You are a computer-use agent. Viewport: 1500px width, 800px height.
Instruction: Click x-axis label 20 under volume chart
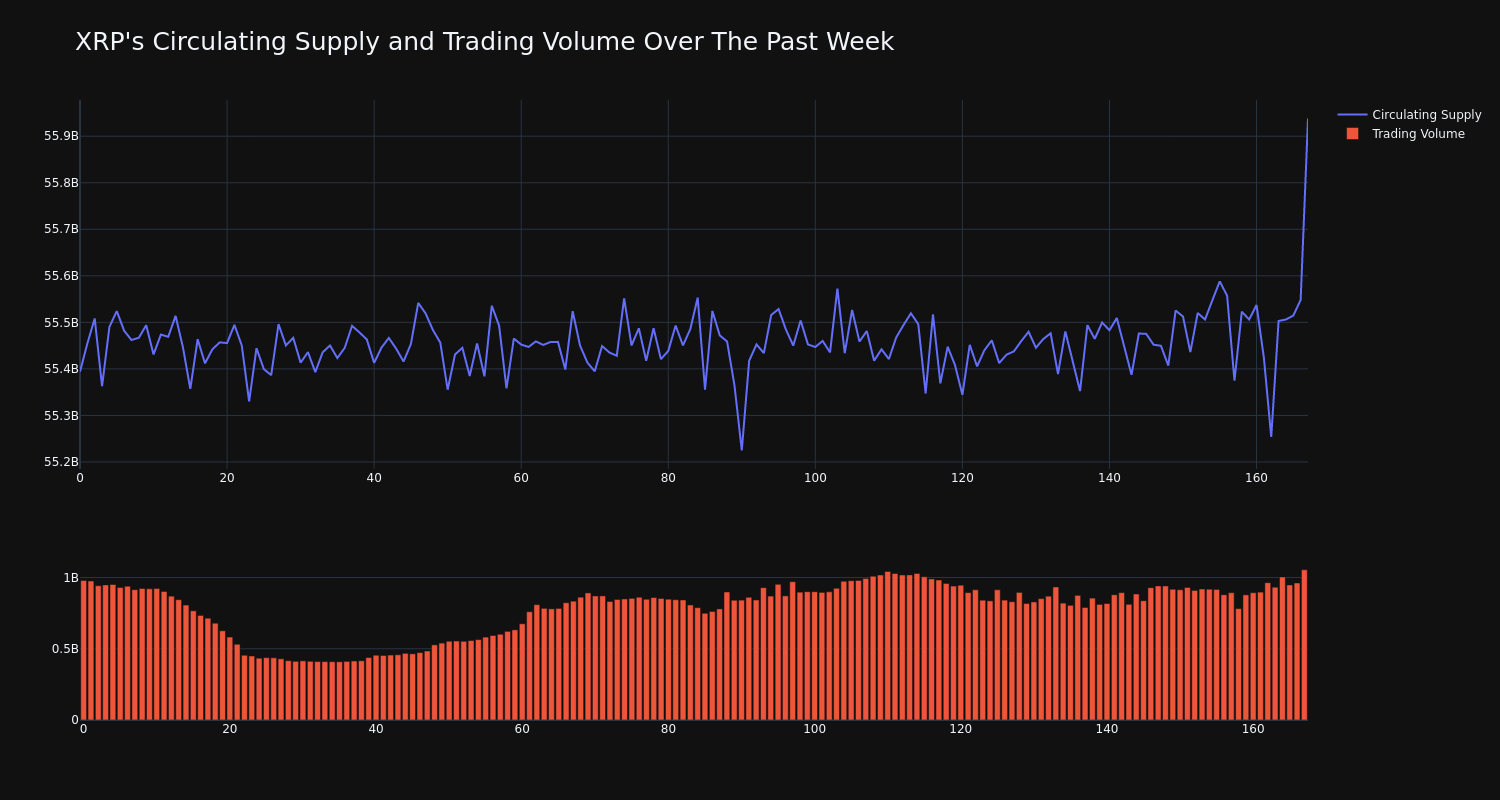click(230, 729)
